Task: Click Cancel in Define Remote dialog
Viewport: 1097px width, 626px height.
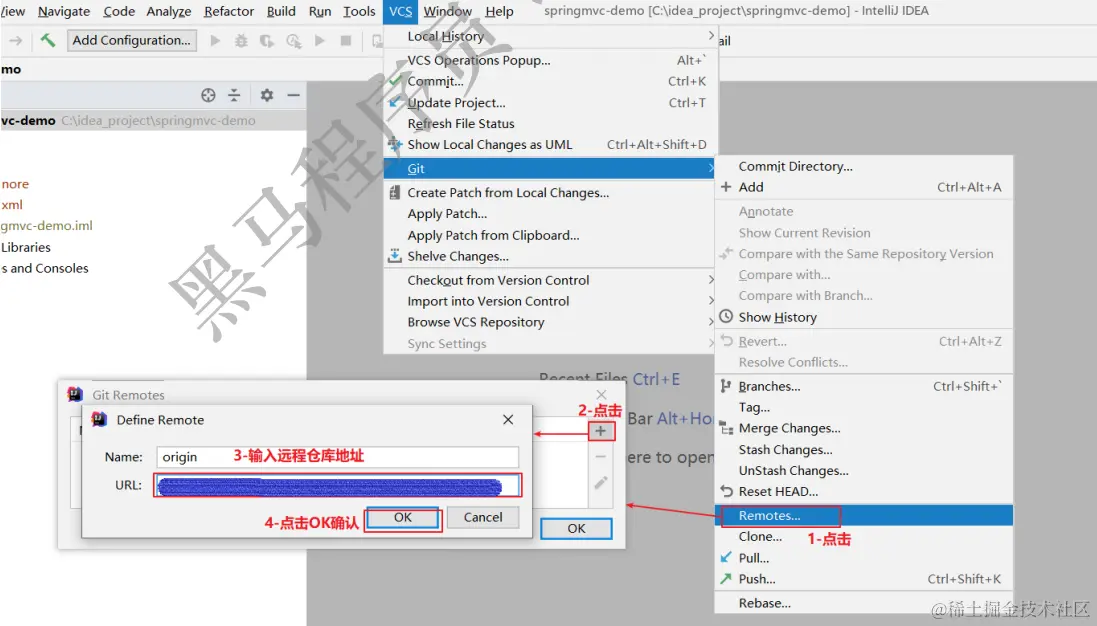Action: [x=483, y=518]
